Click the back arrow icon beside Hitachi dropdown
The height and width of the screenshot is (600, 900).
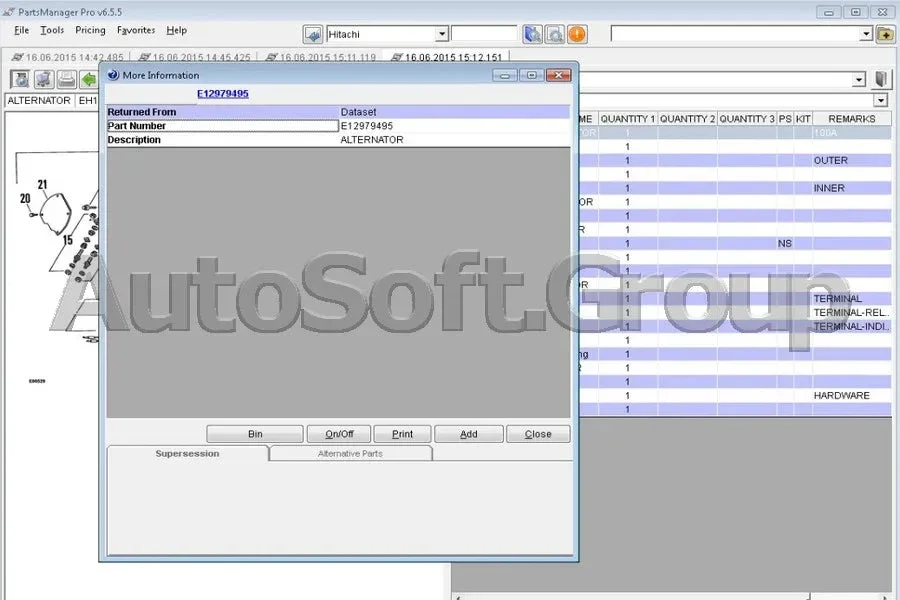pos(313,34)
